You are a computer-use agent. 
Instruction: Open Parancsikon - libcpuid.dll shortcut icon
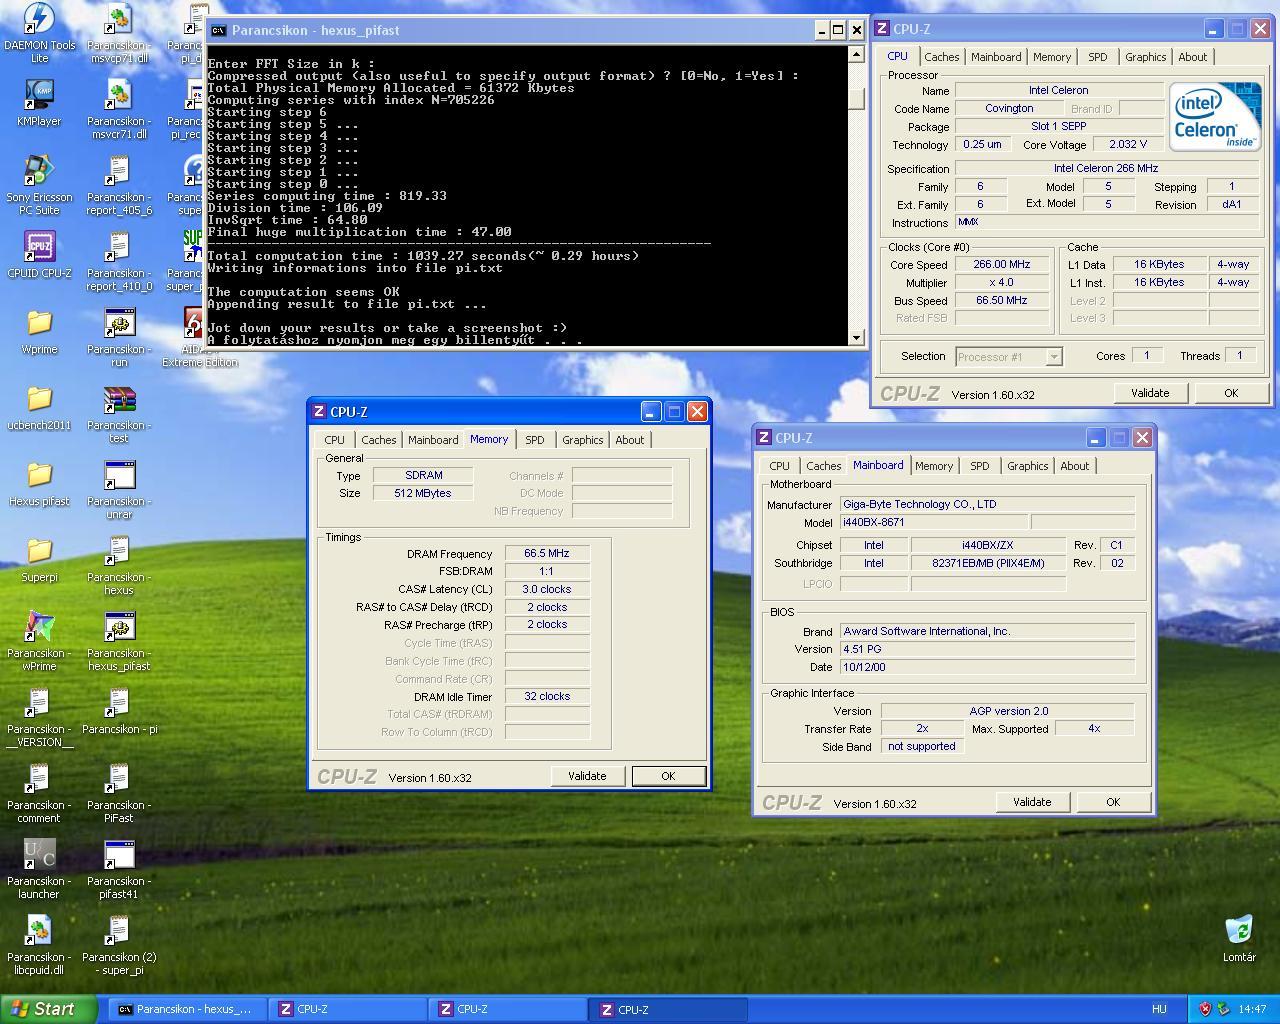pos(39,930)
